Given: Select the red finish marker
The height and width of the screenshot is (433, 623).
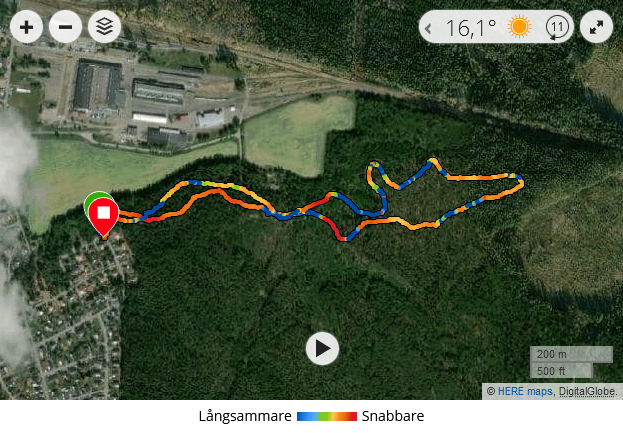Looking at the screenshot, I should pyautogui.click(x=104, y=218).
